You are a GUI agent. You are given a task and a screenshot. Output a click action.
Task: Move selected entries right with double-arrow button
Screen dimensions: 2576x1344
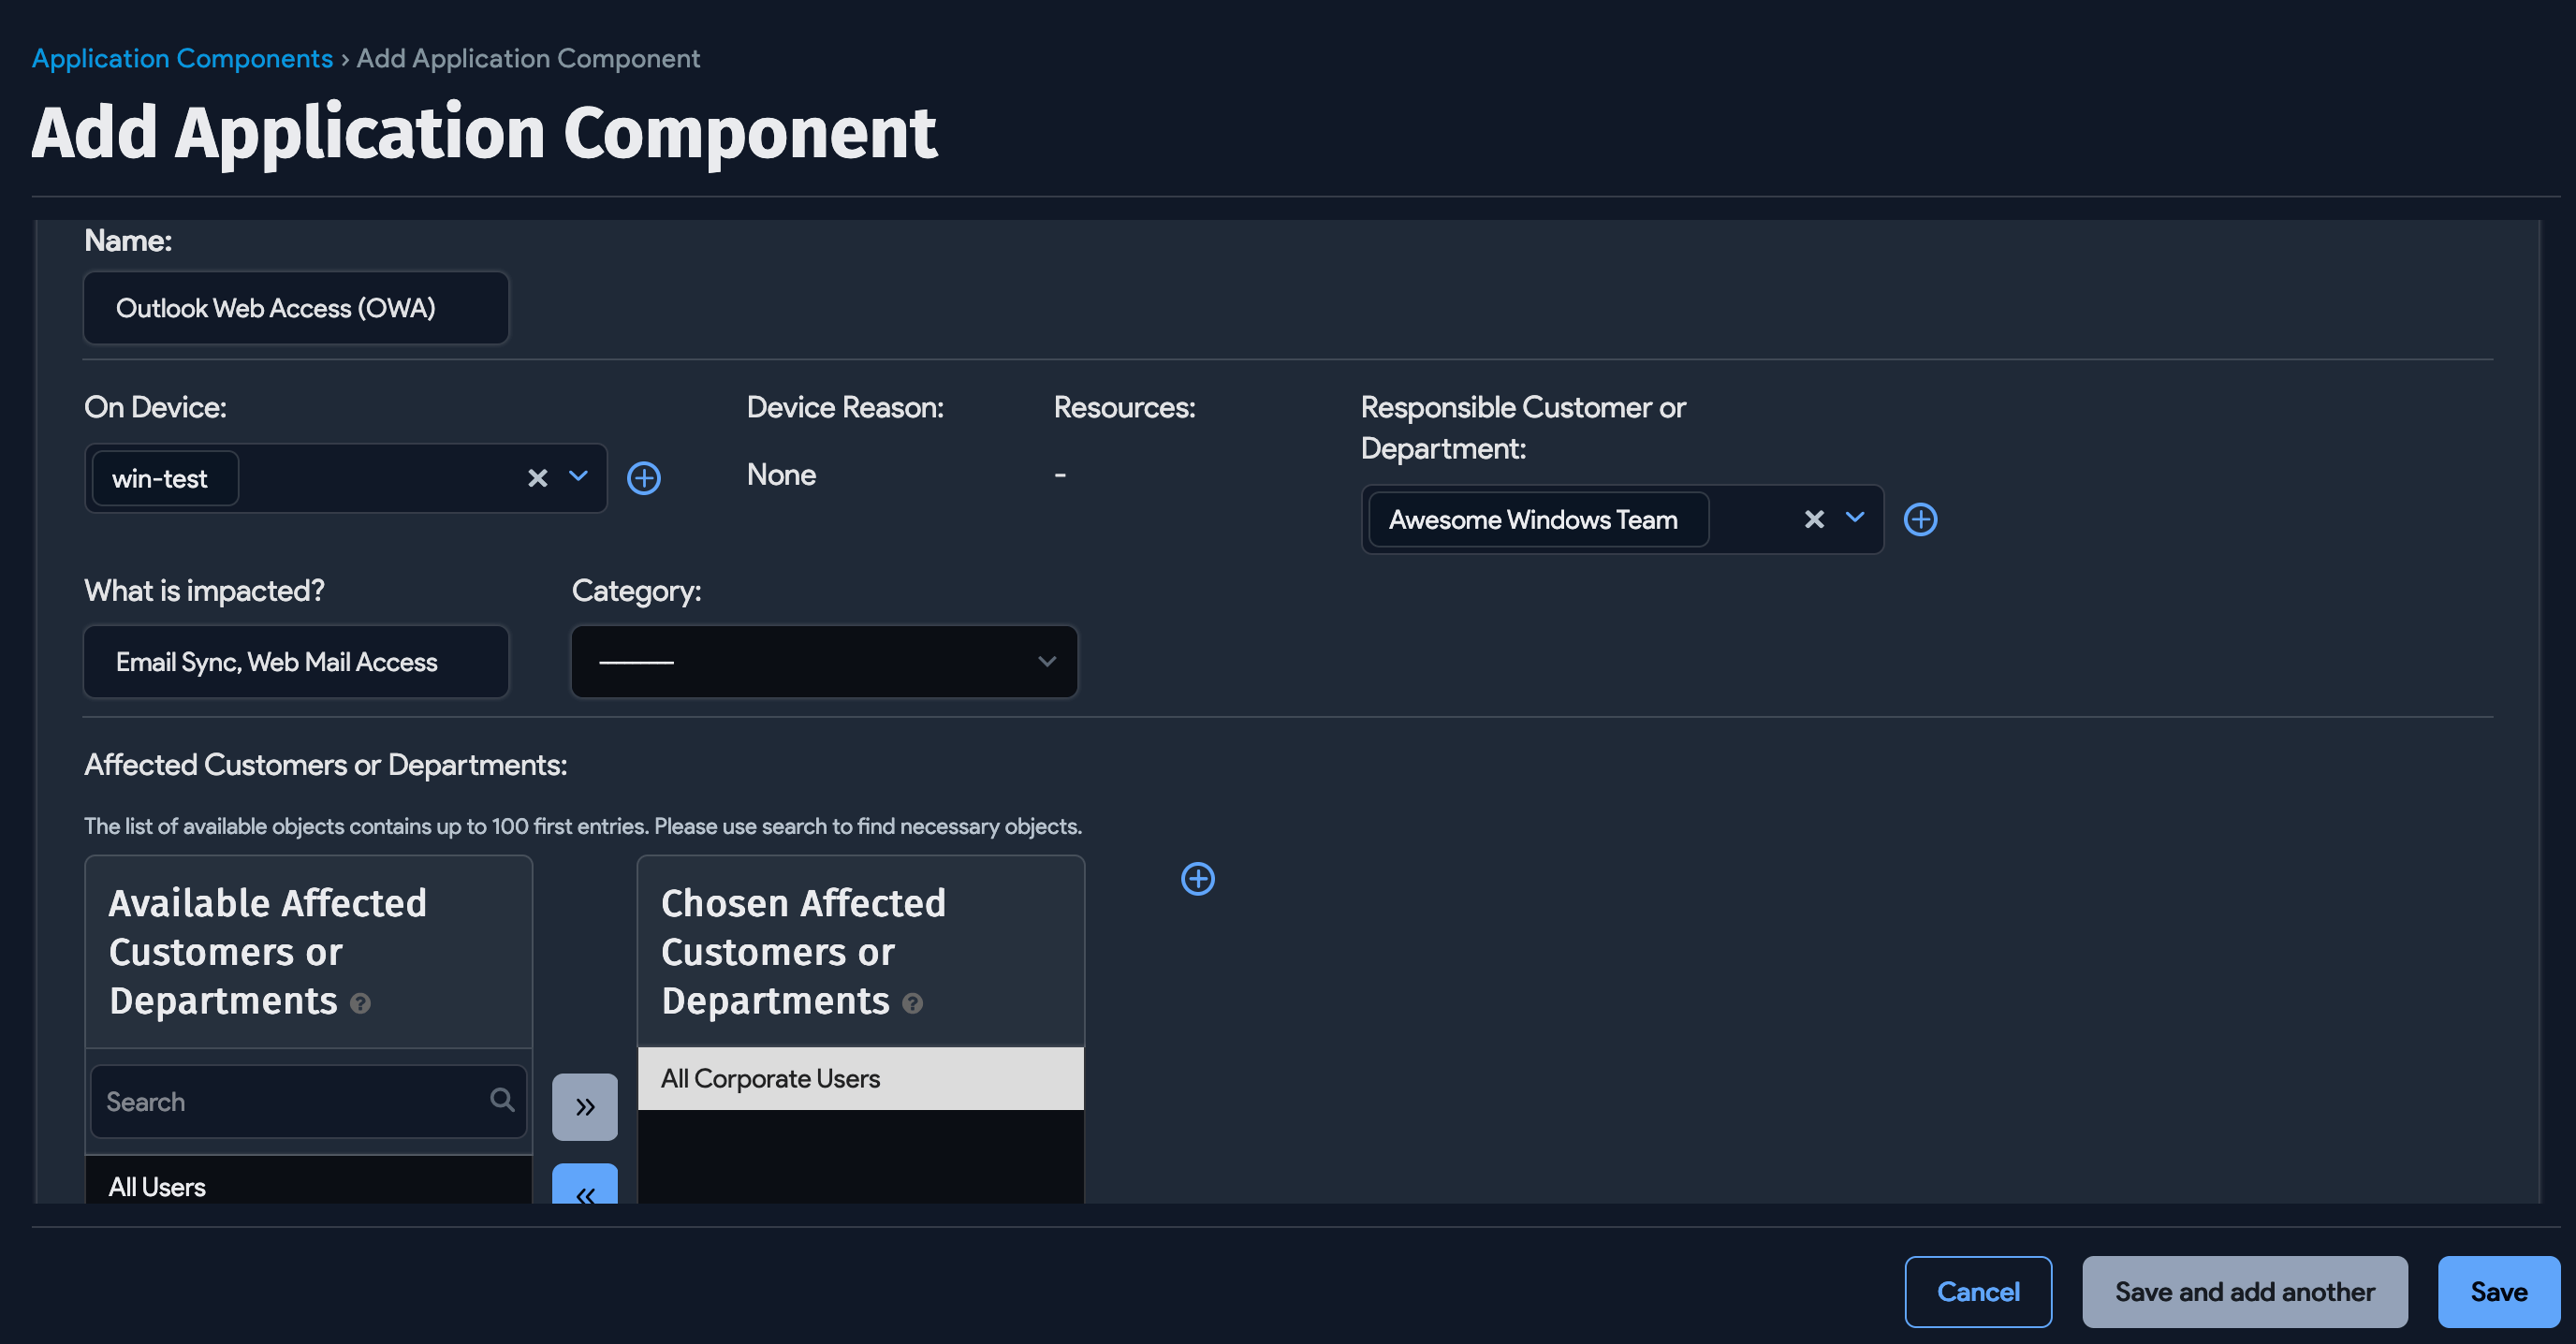tap(585, 1106)
